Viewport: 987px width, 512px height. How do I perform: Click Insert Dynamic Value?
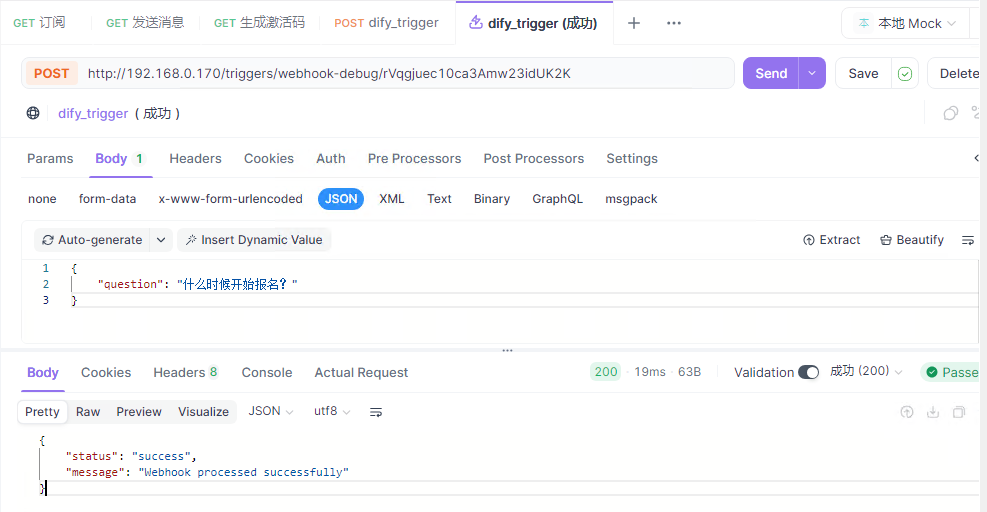coord(254,240)
